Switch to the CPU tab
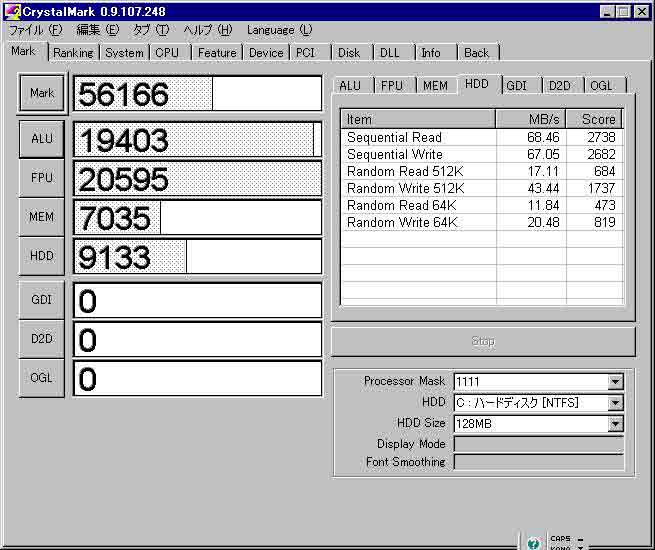The height and width of the screenshot is (550, 655). pyautogui.click(x=167, y=53)
